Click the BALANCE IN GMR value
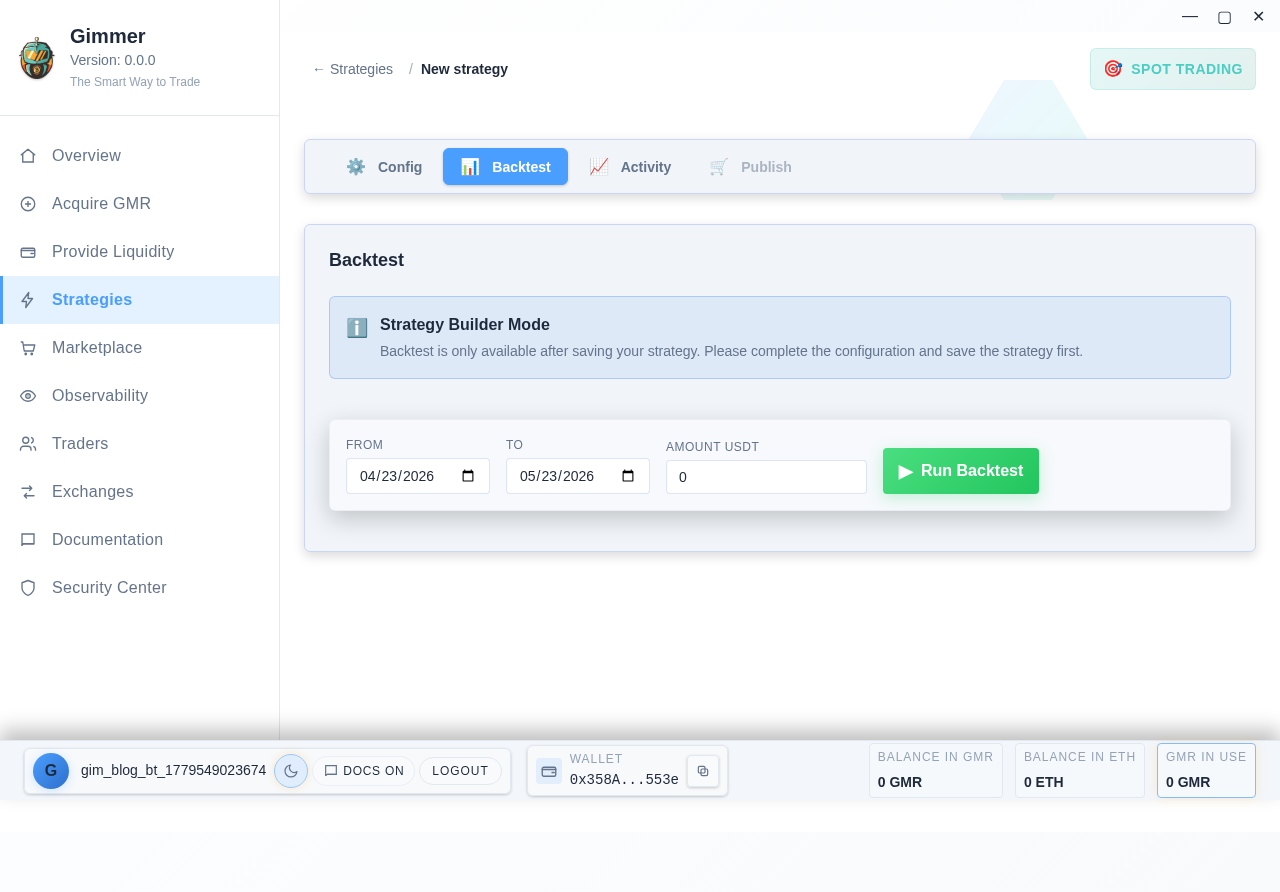 click(900, 782)
